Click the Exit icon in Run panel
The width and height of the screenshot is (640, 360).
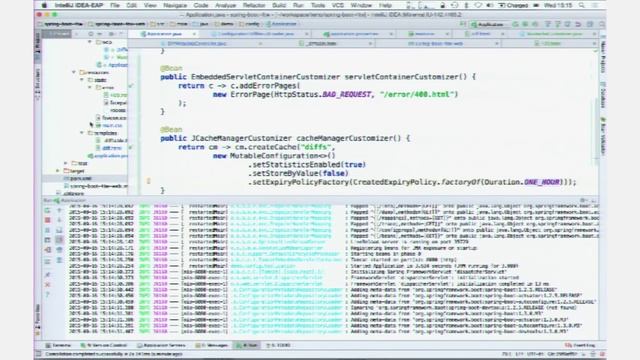tap(47, 250)
